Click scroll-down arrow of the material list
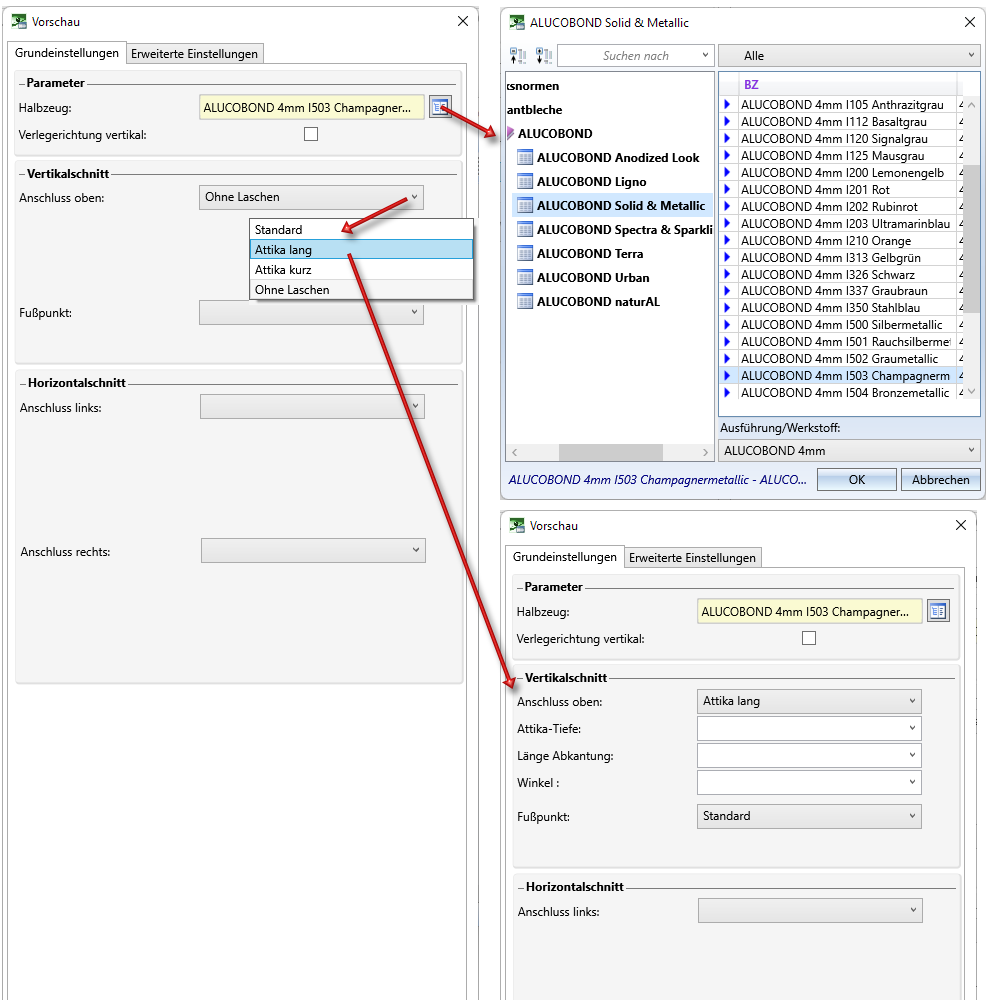Screen dimensions: 1000x1000 pyautogui.click(x=971, y=392)
